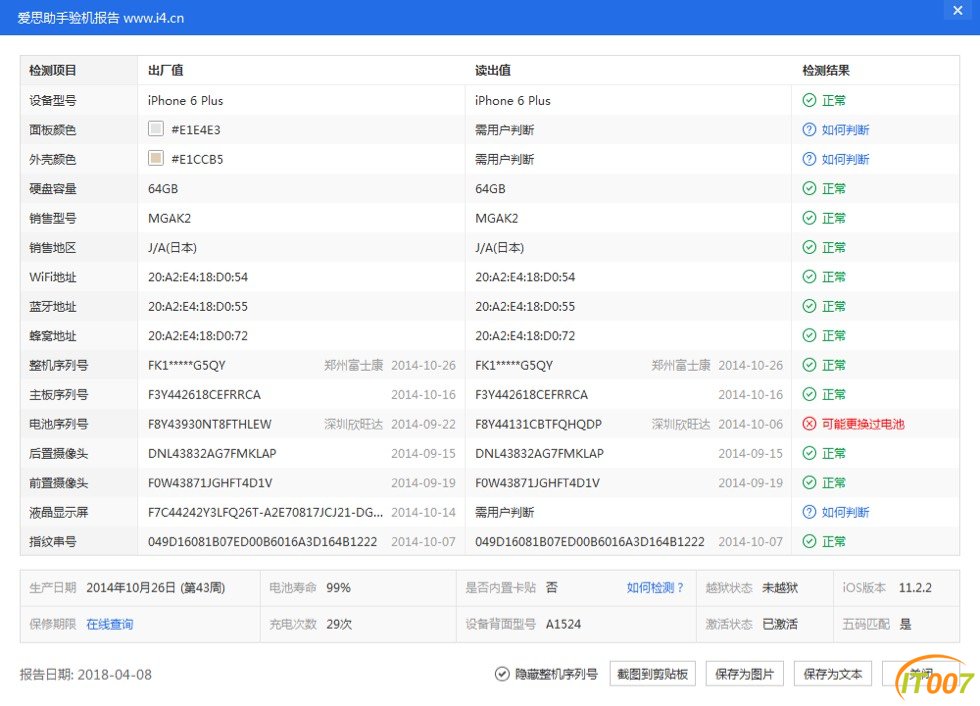
Task: Toggle the 隐藏整机序列号 checkbox
Action: point(502,674)
